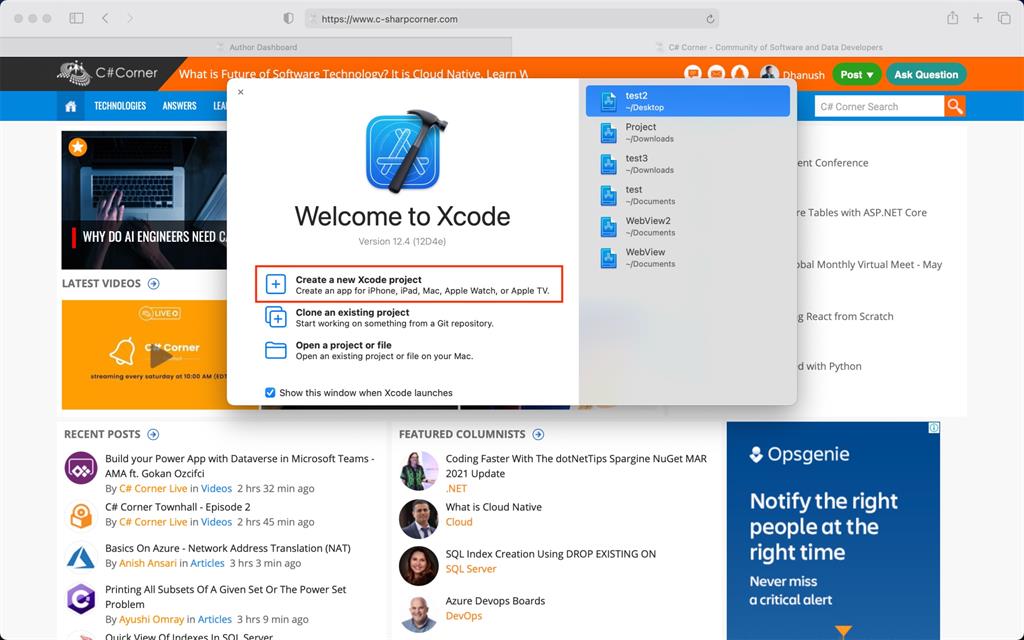Image resolution: width=1024 pixels, height=640 pixels.
Task: Click the Power Apps icon beside Dataverse post
Action: pos(81,468)
